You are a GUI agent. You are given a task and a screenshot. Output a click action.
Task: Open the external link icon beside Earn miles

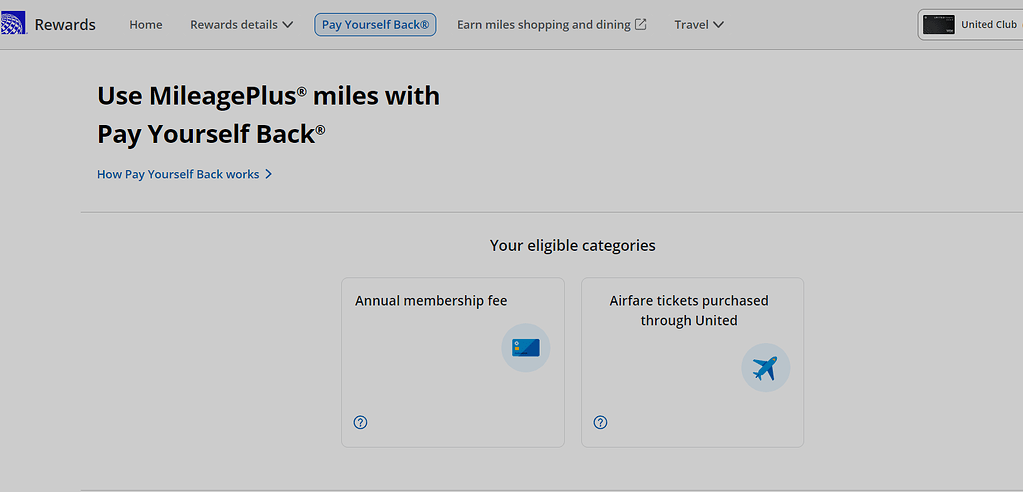641,25
